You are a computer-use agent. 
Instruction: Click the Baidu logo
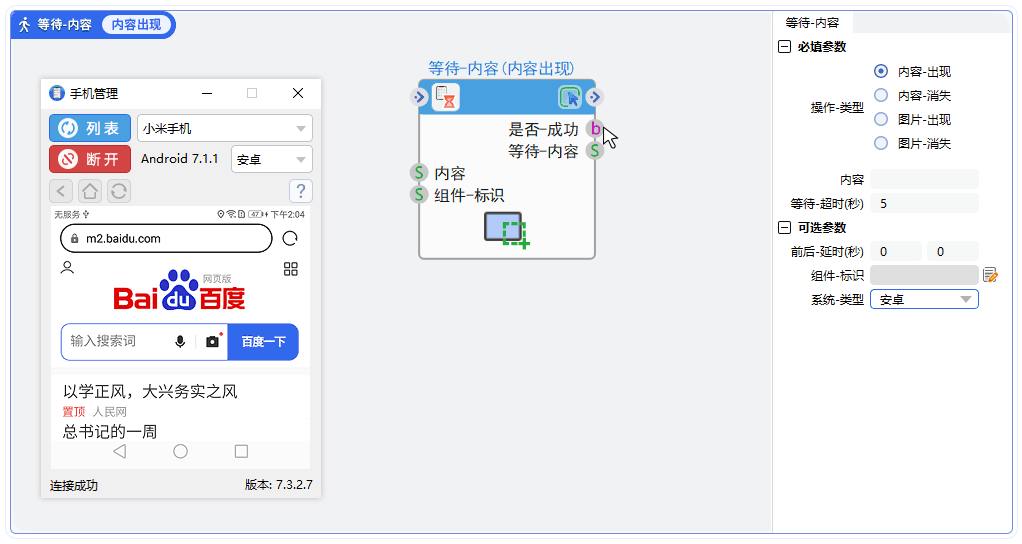click(x=179, y=291)
